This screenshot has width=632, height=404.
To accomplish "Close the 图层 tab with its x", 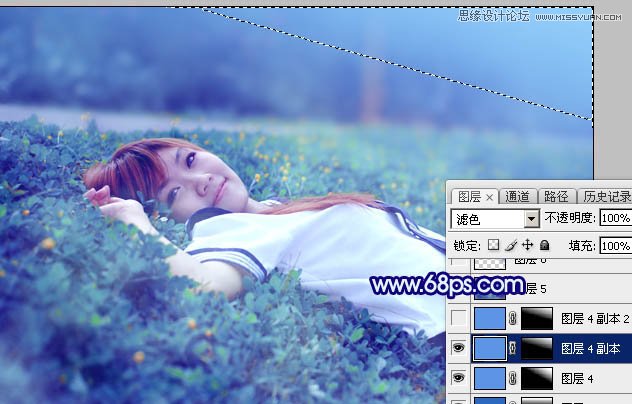I will (x=489, y=197).
